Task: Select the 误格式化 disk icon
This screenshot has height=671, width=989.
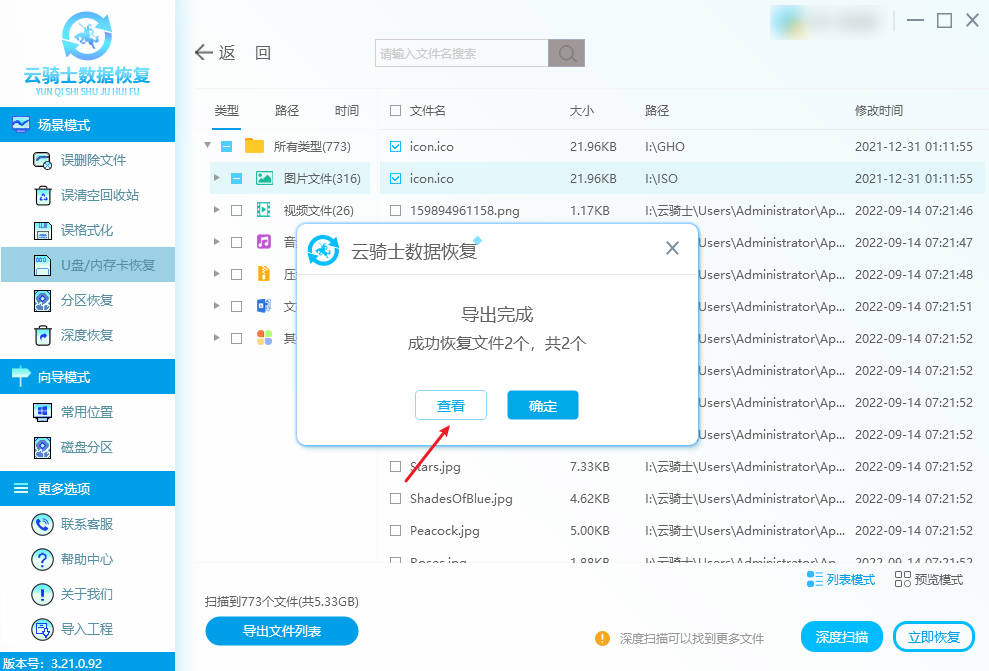Action: tap(42, 230)
